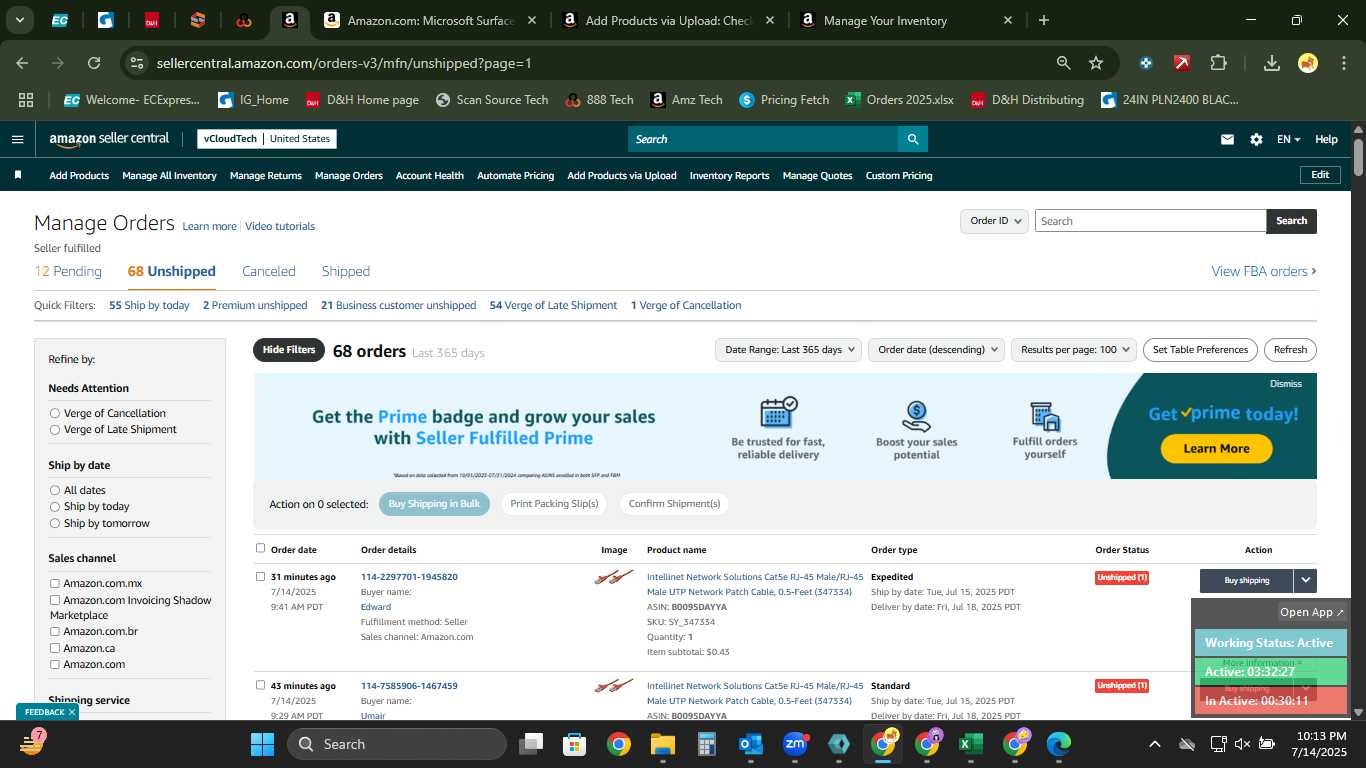Image resolution: width=1366 pixels, height=768 pixels.
Task: Open Order date (descending) sort dropdown
Action: point(936,350)
